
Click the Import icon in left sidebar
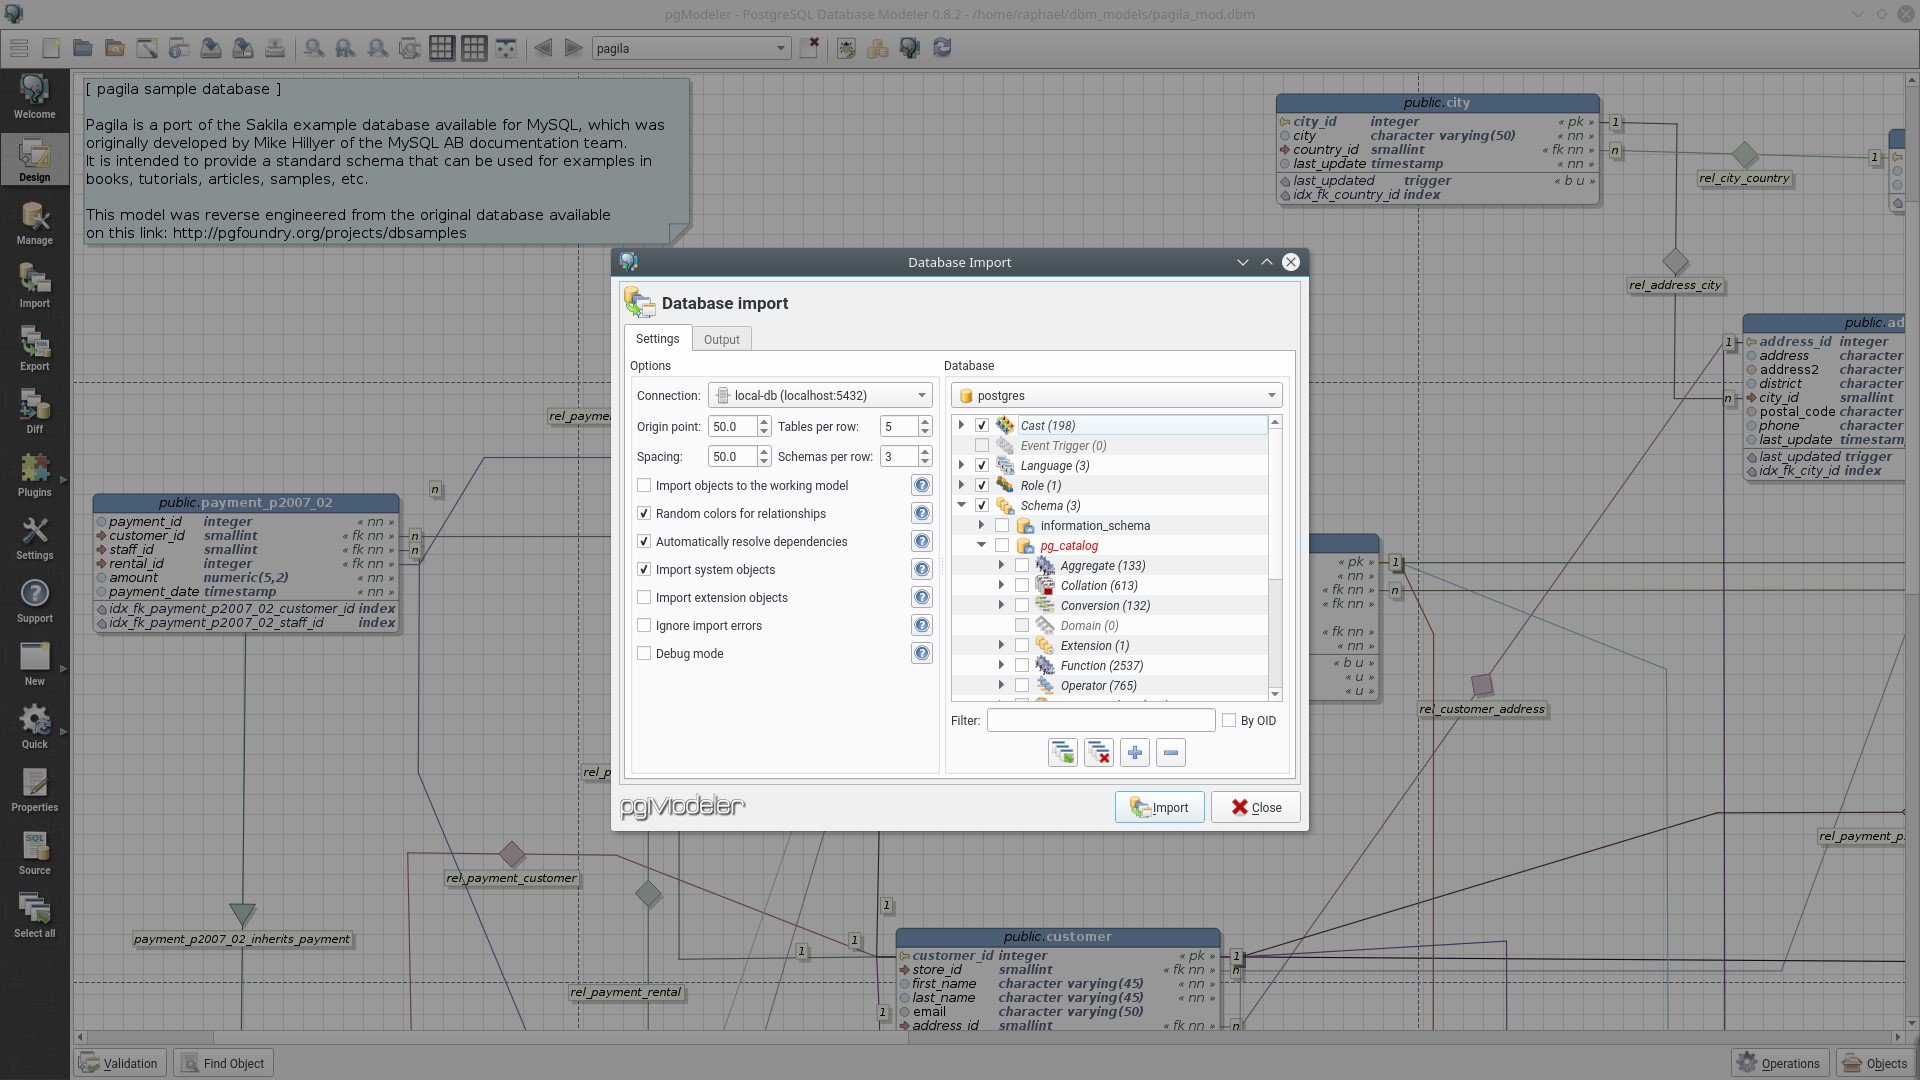coord(34,286)
